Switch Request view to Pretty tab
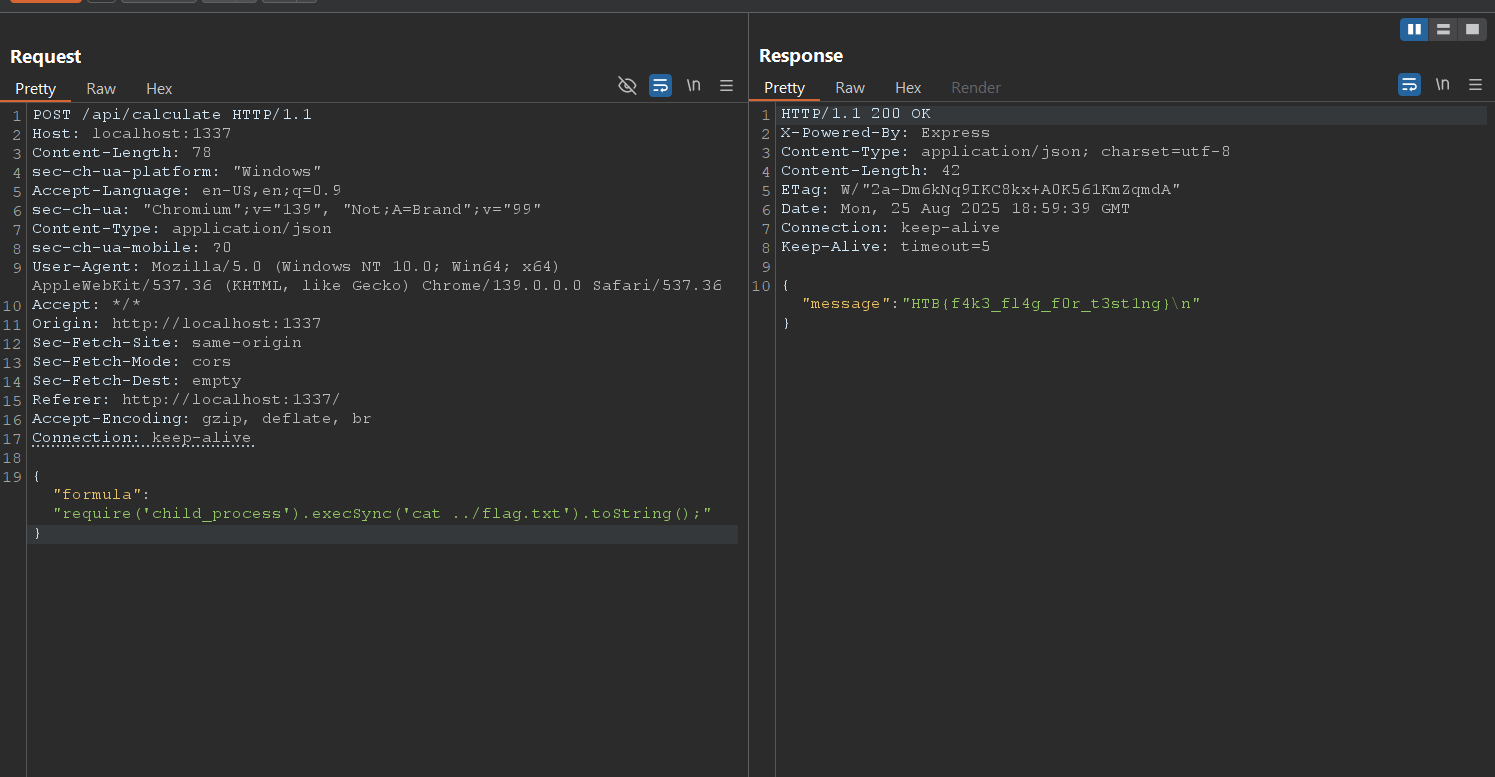1495x777 pixels. [35, 89]
